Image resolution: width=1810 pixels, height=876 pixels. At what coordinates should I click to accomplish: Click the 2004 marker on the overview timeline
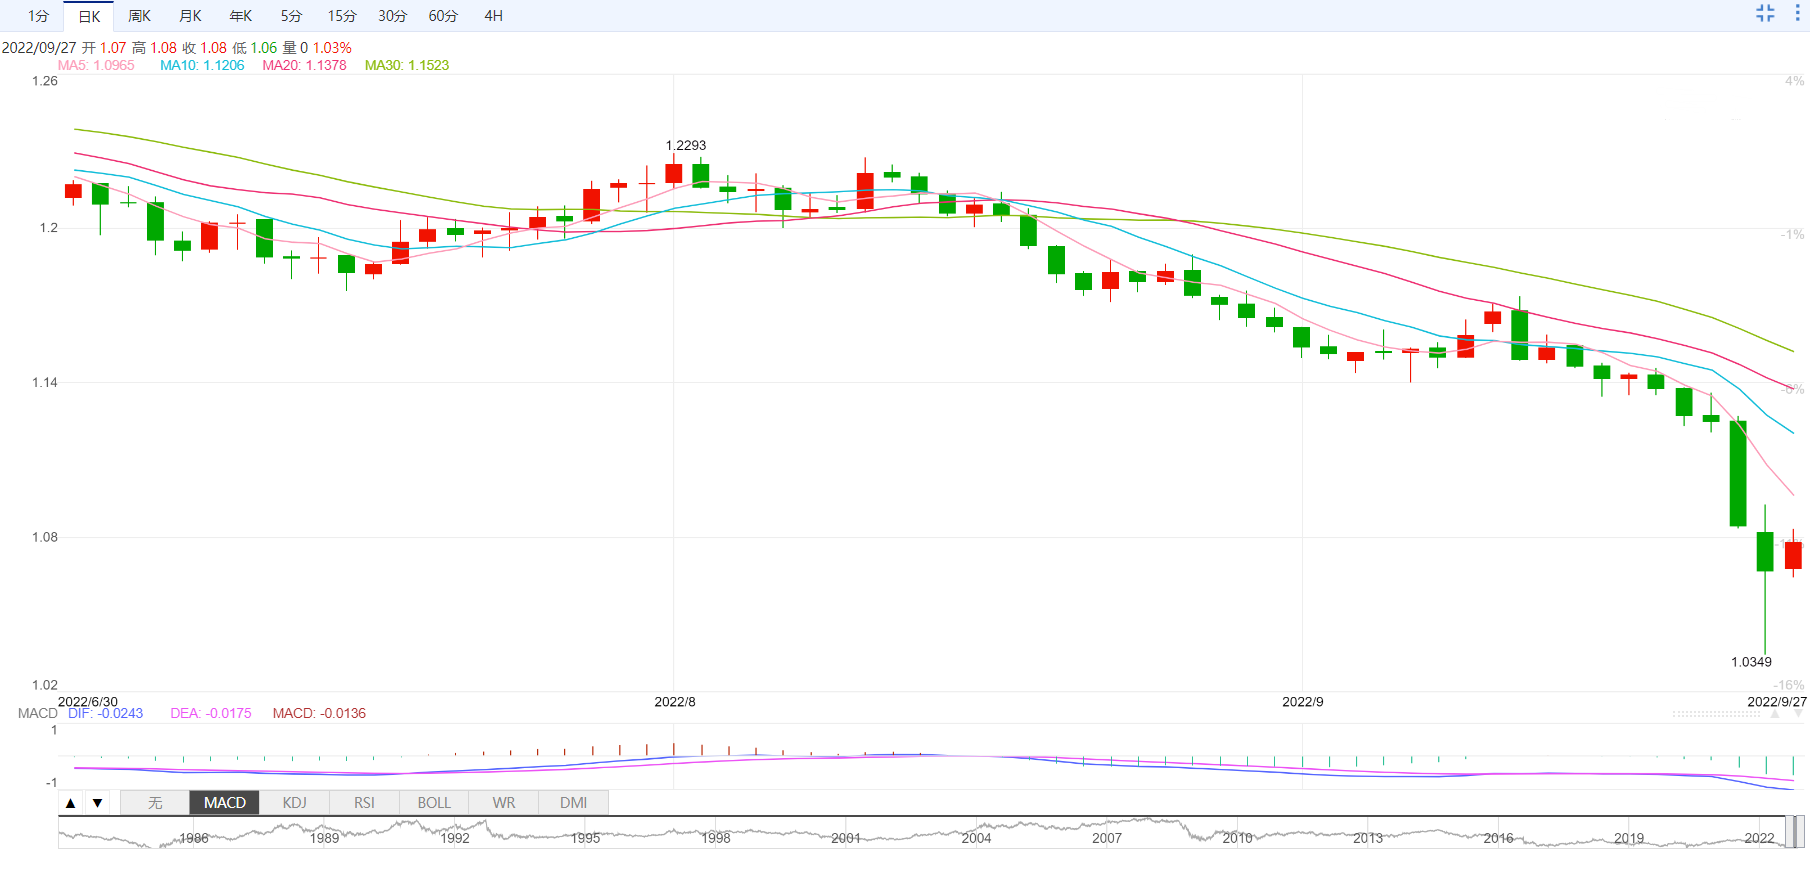(x=976, y=838)
